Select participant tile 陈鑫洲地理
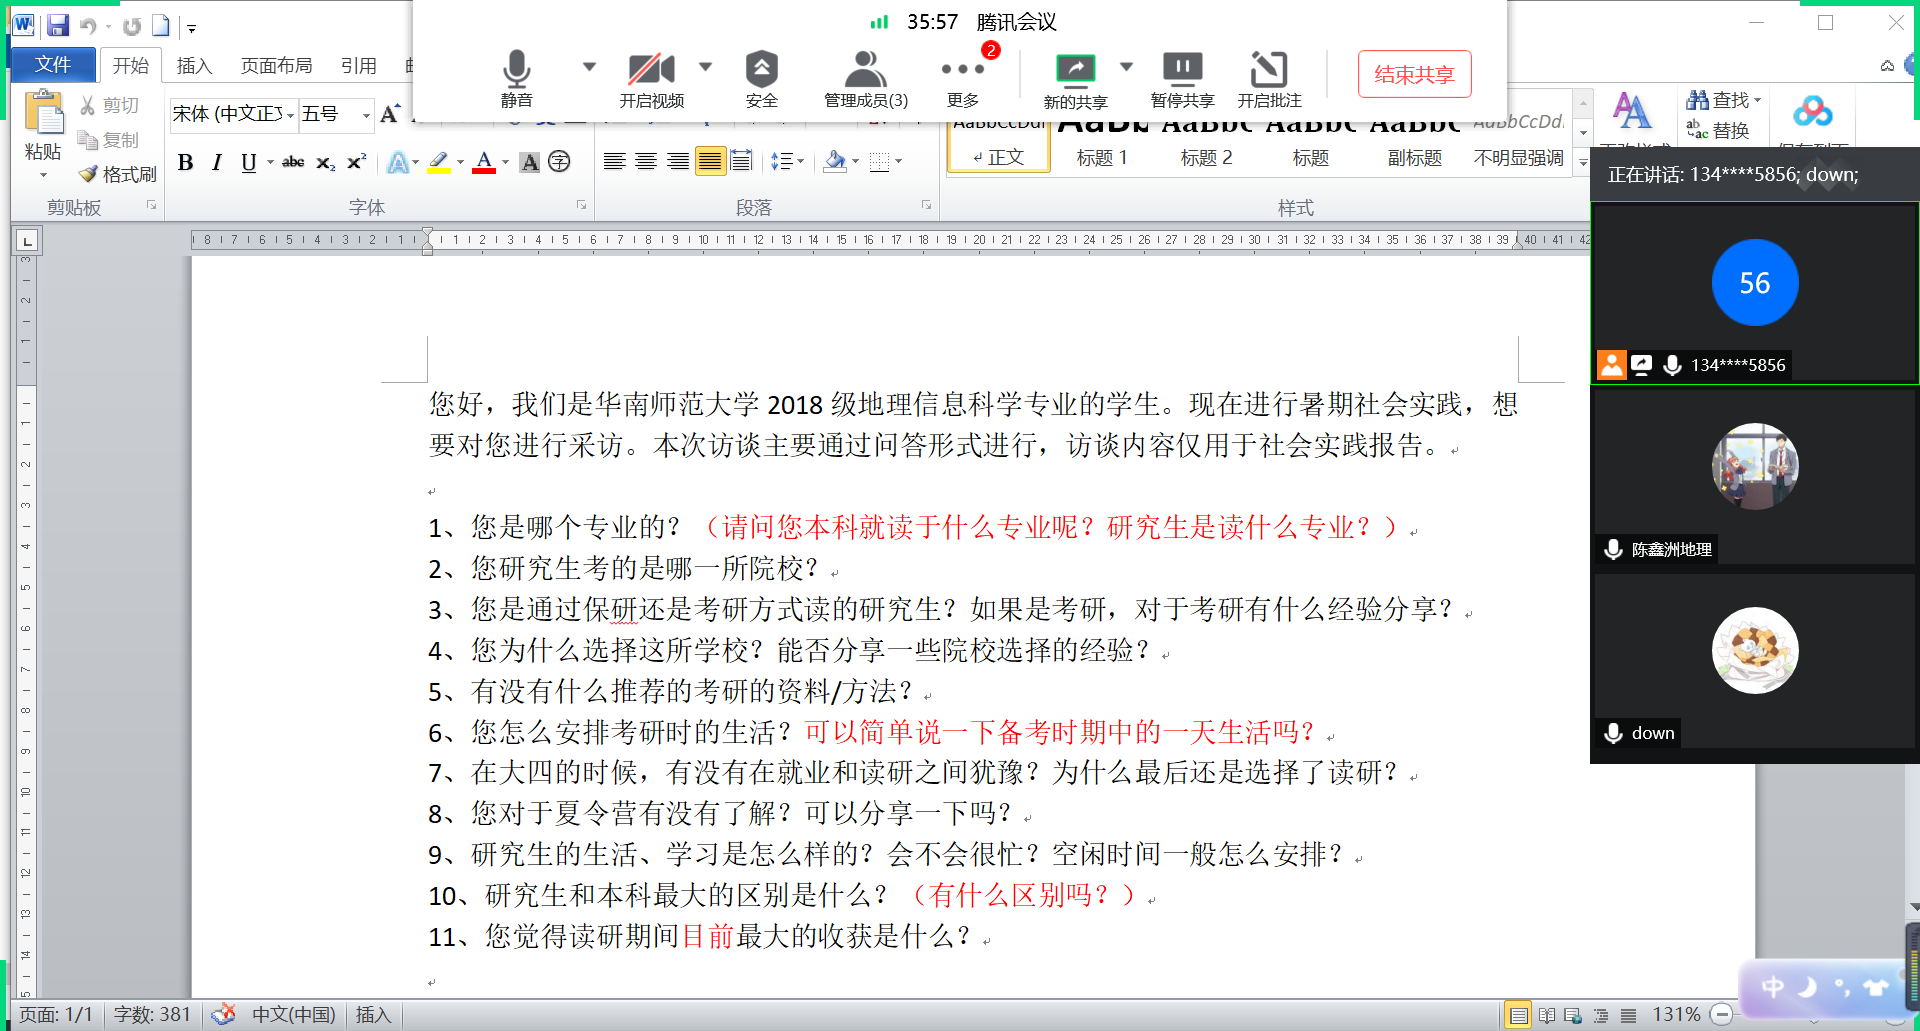 1755,477
